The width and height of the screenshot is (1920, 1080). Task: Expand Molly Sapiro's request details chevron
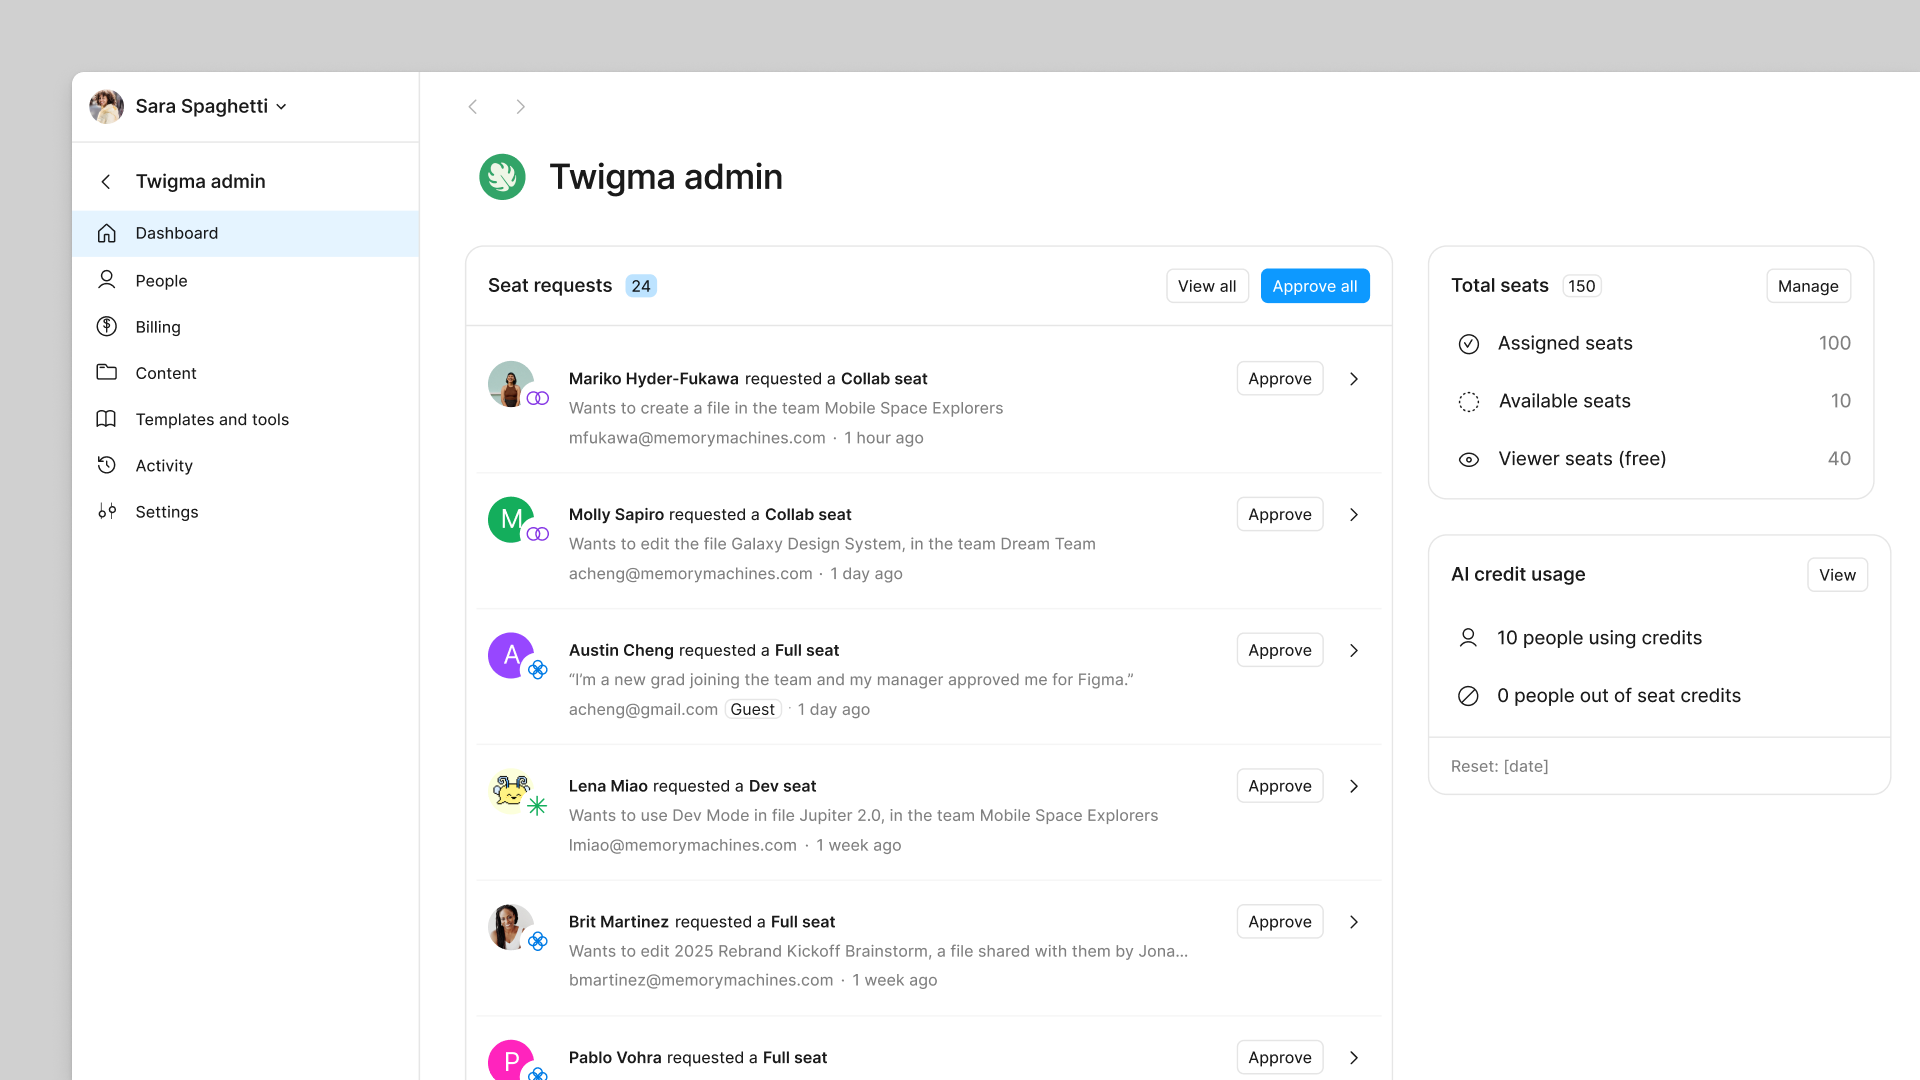(1354, 515)
